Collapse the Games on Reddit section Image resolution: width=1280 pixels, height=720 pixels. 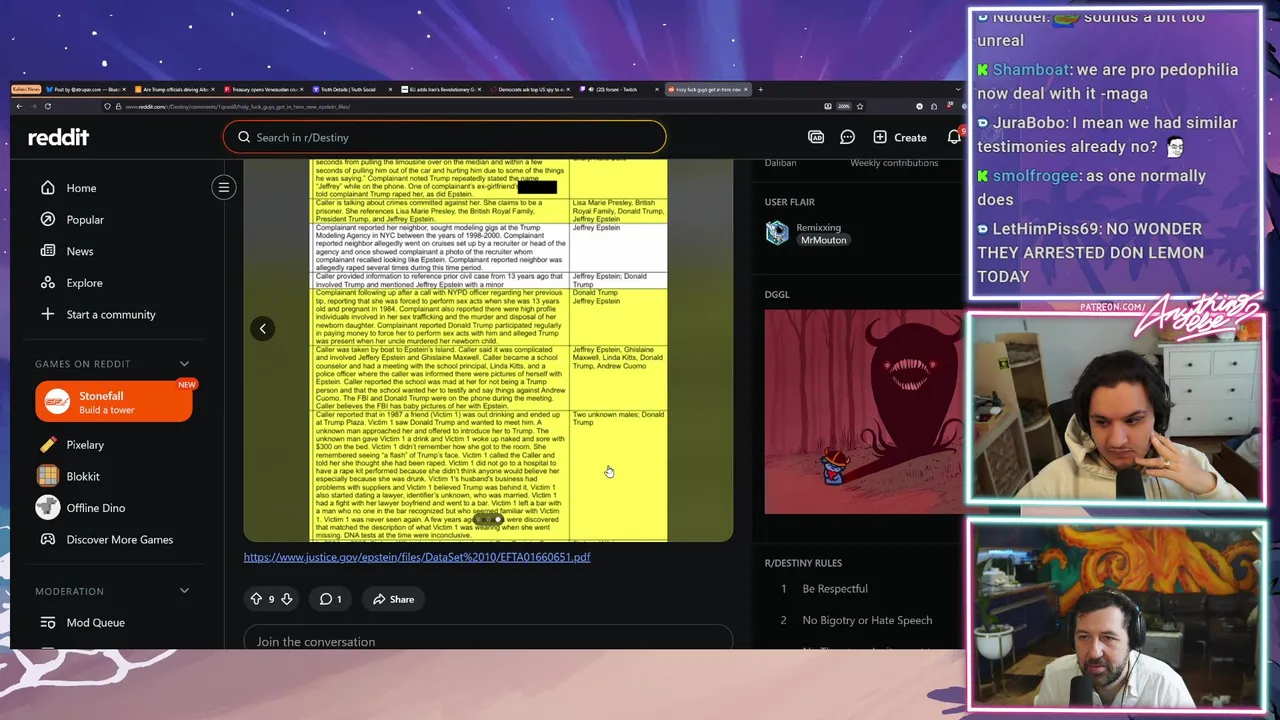(184, 364)
